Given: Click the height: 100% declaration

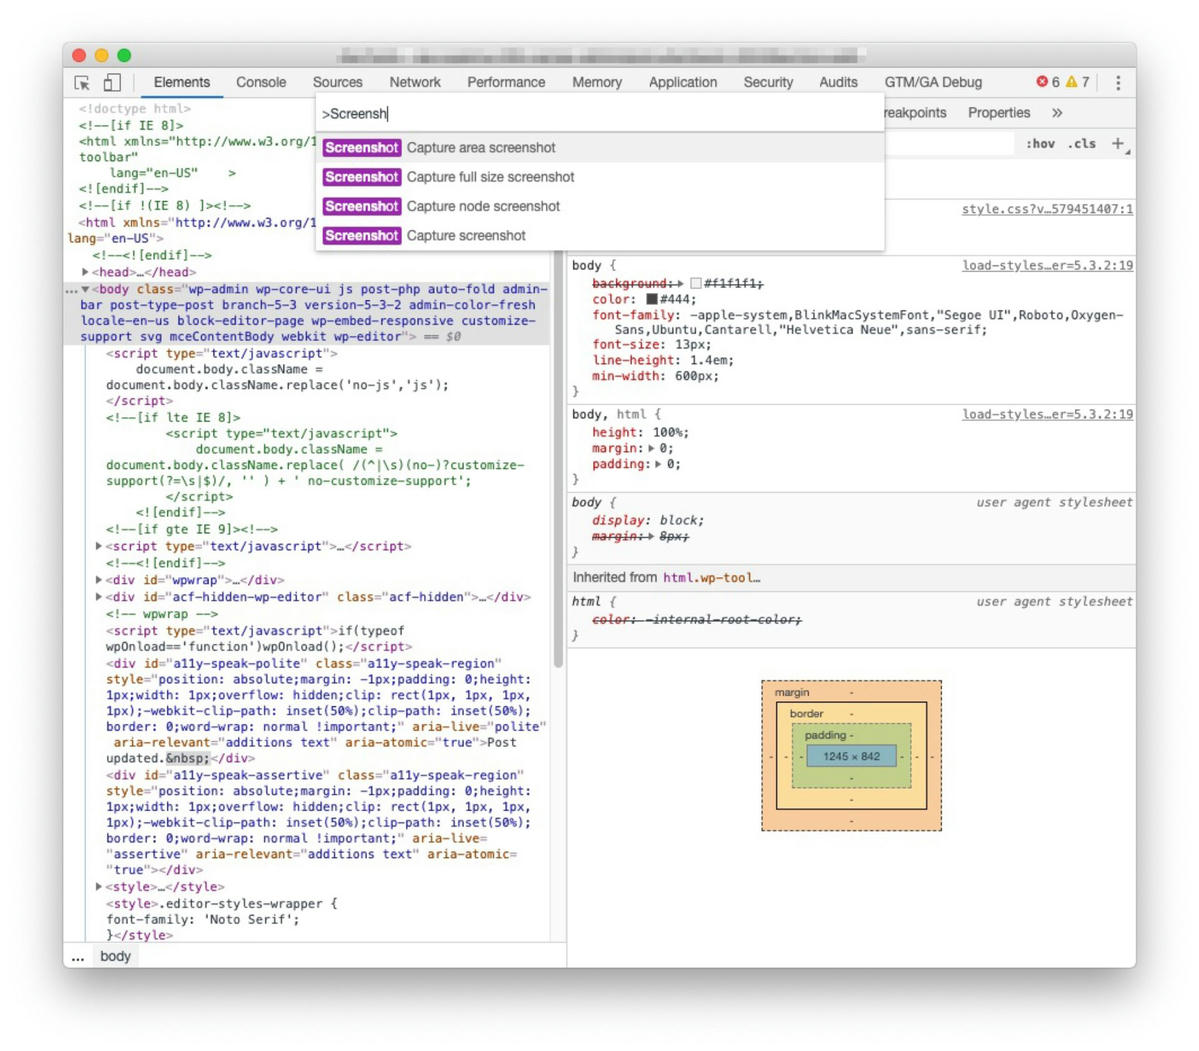Looking at the screenshot, I should (640, 432).
